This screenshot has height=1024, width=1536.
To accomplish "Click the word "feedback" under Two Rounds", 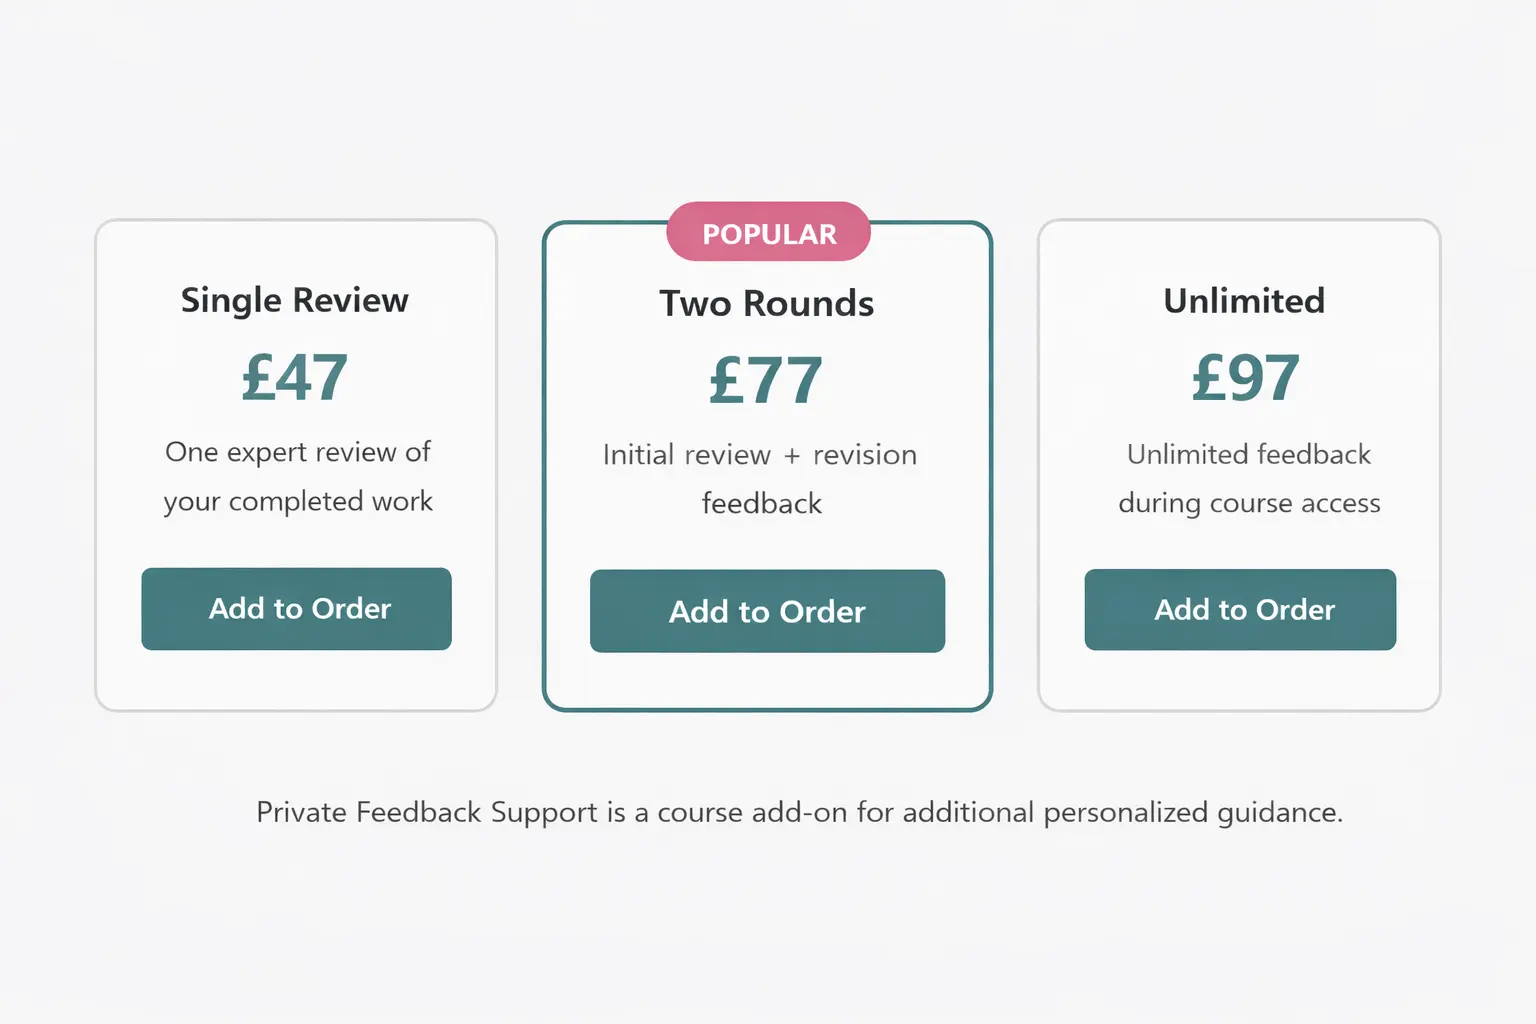I will [762, 503].
